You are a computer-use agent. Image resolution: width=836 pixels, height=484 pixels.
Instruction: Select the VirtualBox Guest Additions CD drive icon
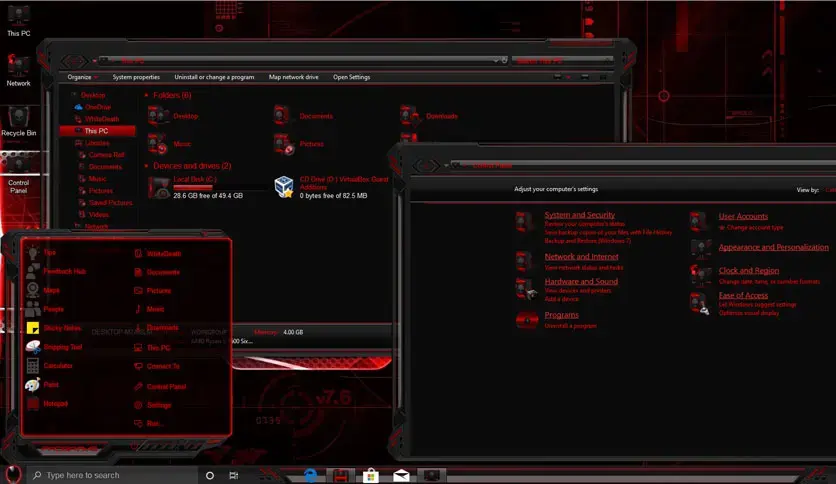tap(284, 187)
